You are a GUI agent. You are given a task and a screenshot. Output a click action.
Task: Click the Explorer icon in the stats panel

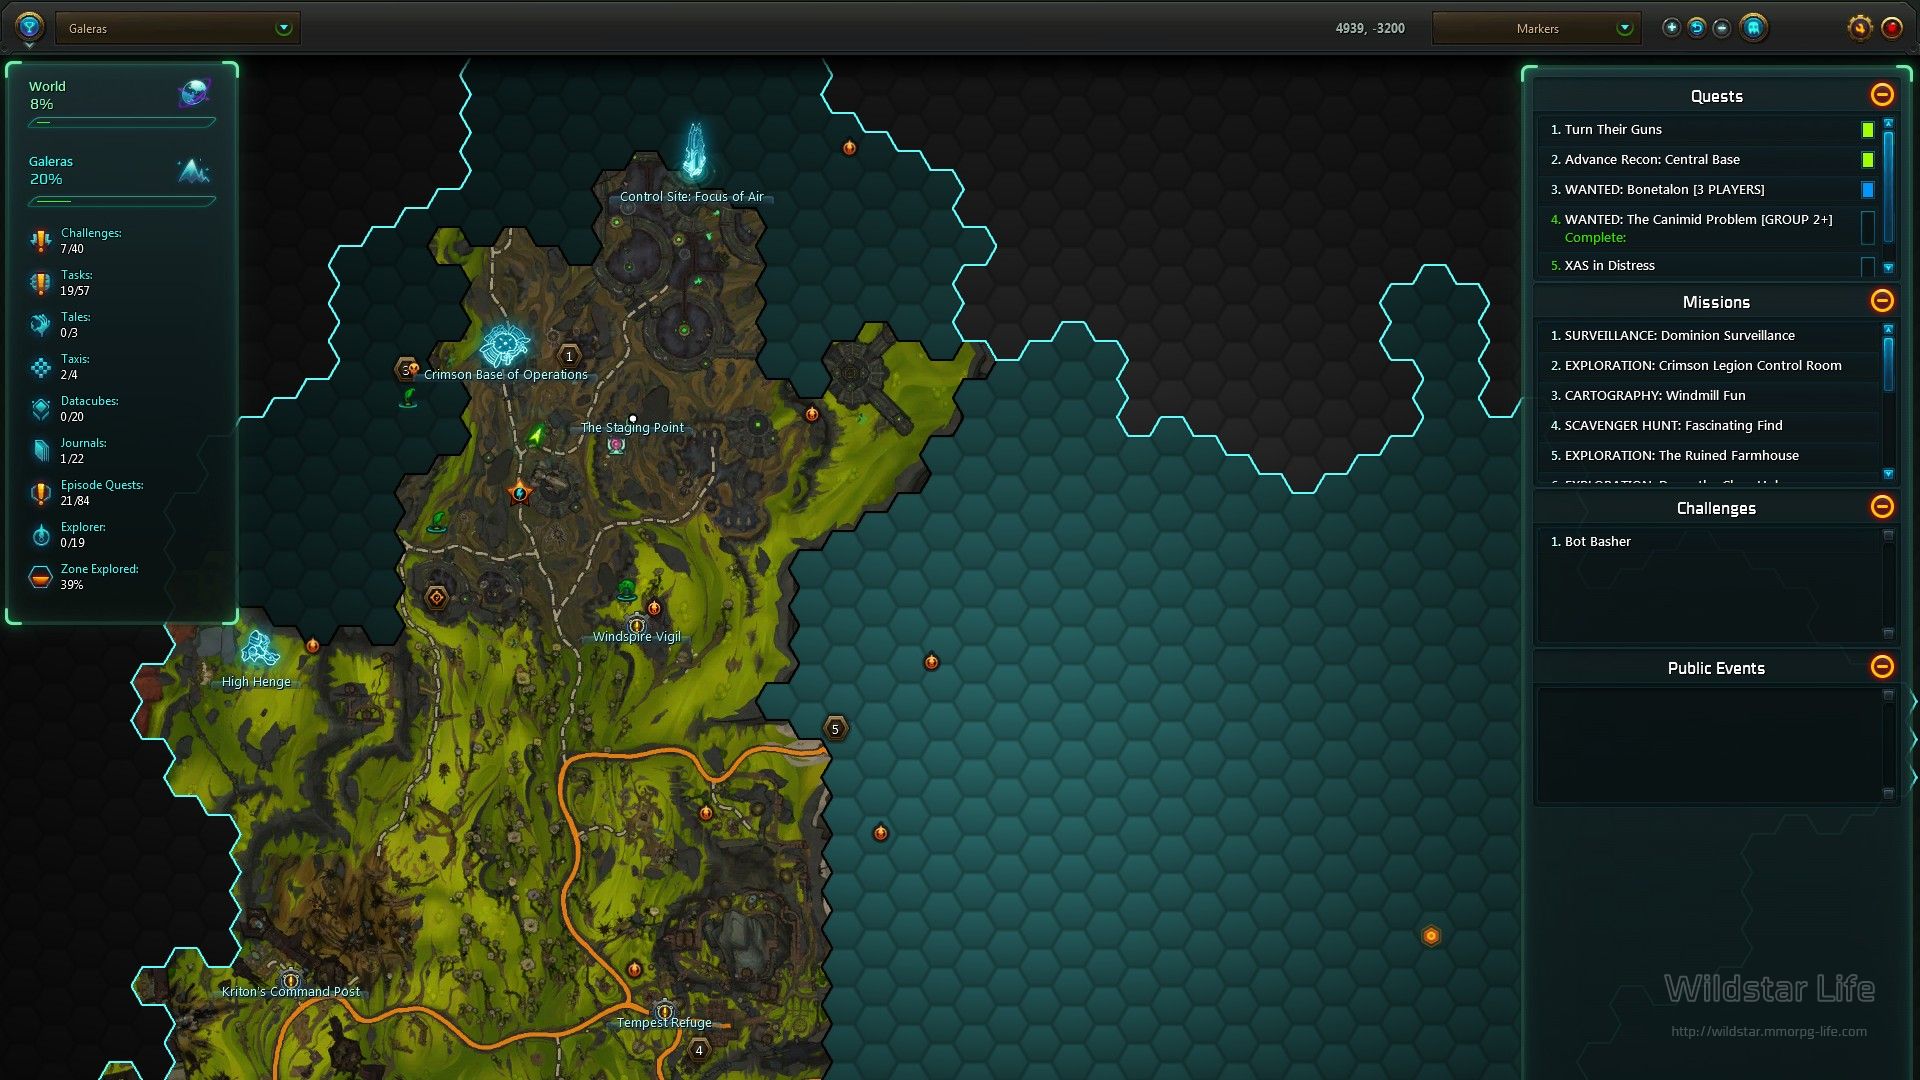point(40,535)
